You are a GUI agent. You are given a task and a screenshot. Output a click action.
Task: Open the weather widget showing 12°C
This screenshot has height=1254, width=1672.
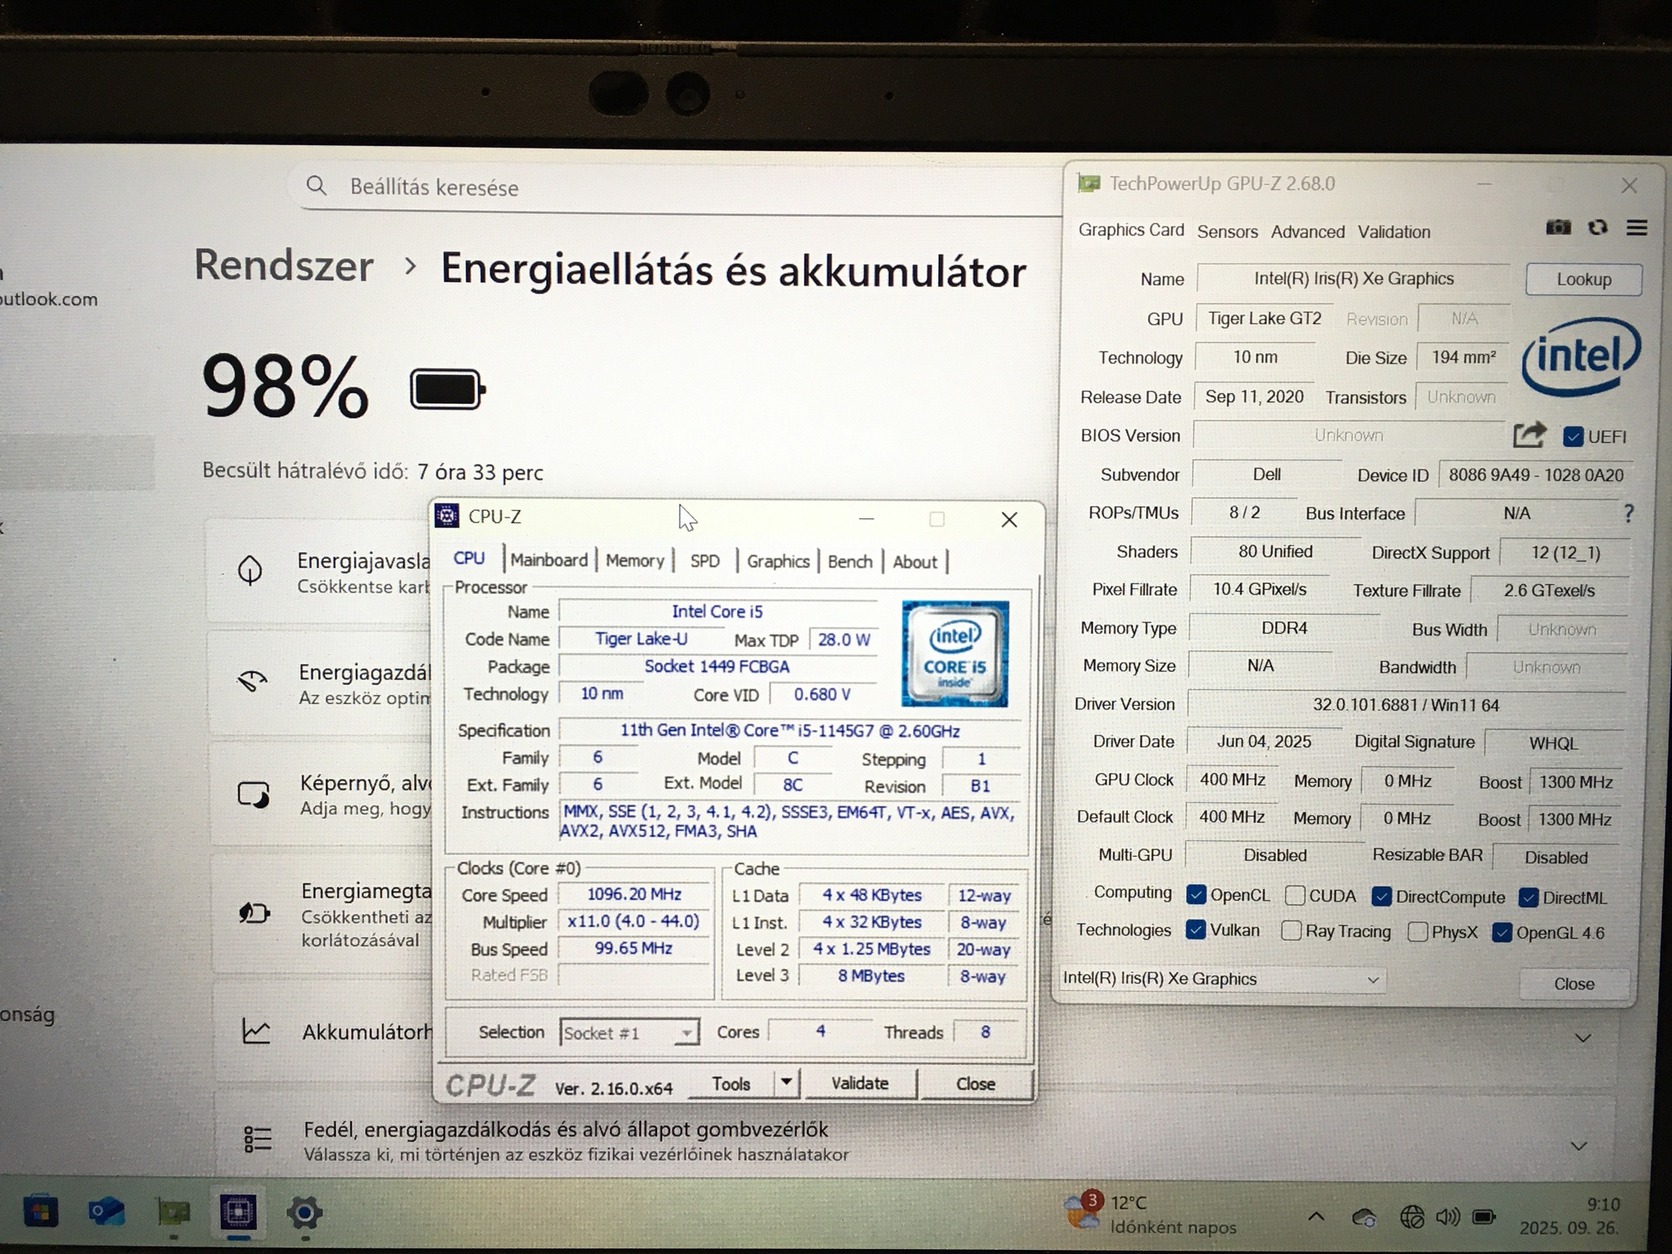pos(1150,1214)
